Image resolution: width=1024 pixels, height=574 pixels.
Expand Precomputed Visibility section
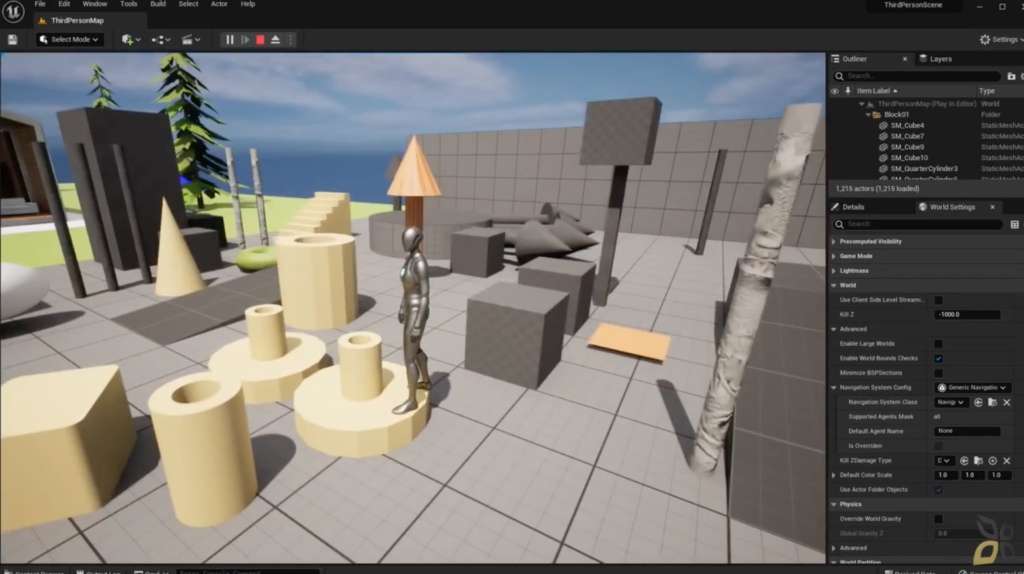point(834,242)
